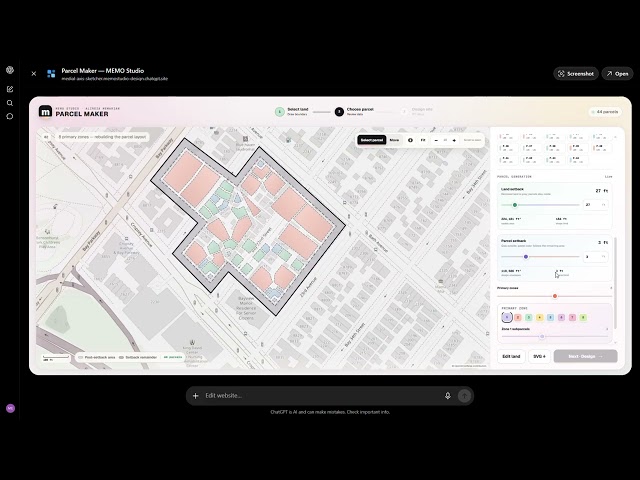The width and height of the screenshot is (640, 480).
Task: Open the site in a new window
Action: 617,73
